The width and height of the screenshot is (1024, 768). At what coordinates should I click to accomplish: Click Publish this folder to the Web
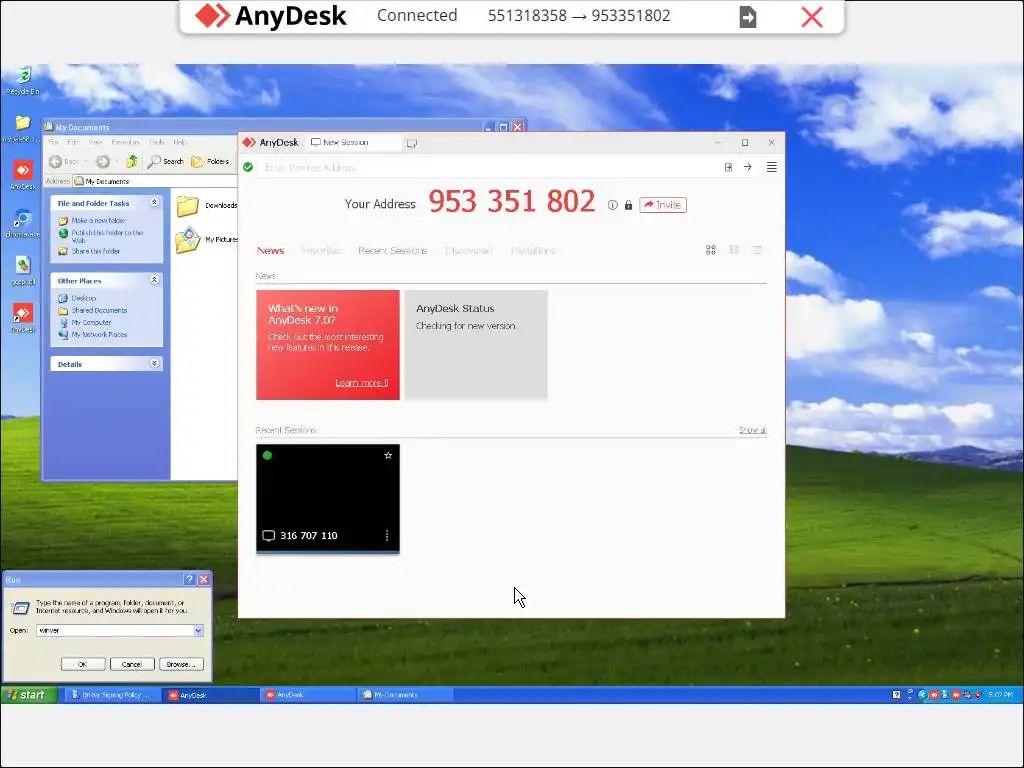point(101,236)
